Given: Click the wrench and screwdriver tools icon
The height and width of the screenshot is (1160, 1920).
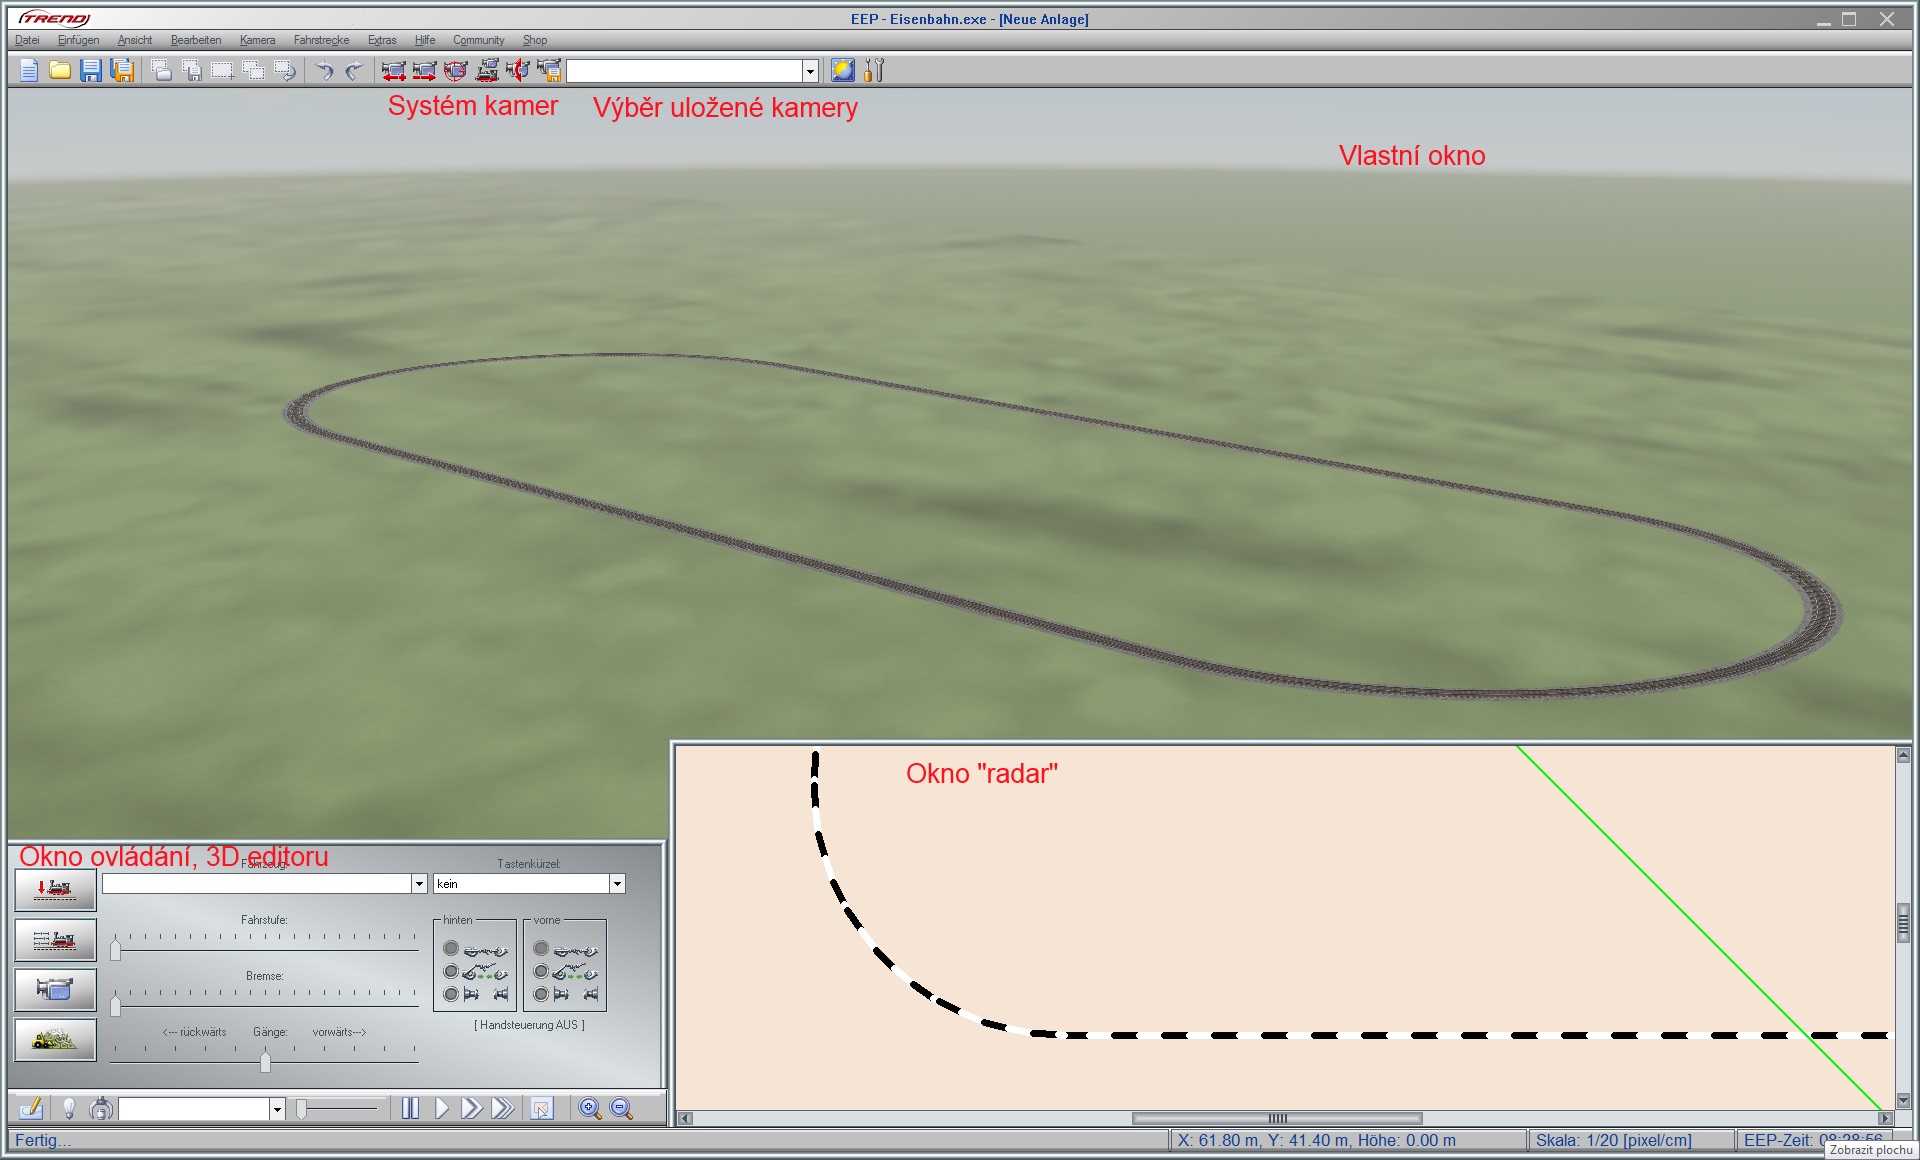Looking at the screenshot, I should (x=874, y=70).
